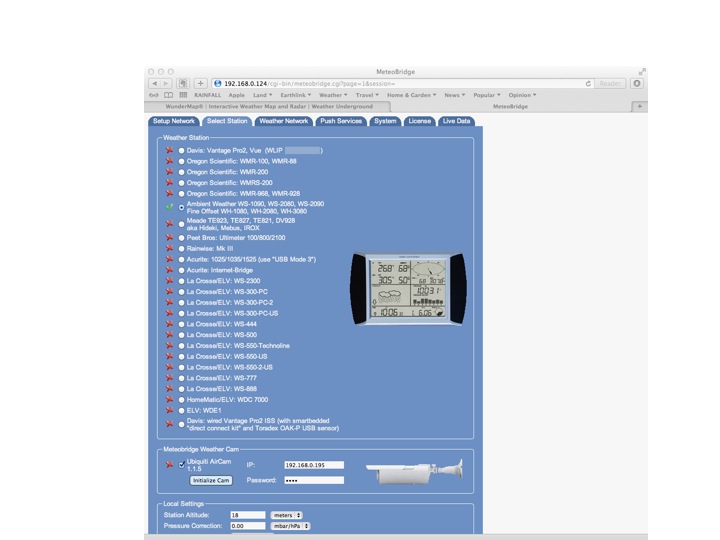Click the browser back arrow button
Image resolution: width=720 pixels, height=540 pixels.
pos(152,83)
